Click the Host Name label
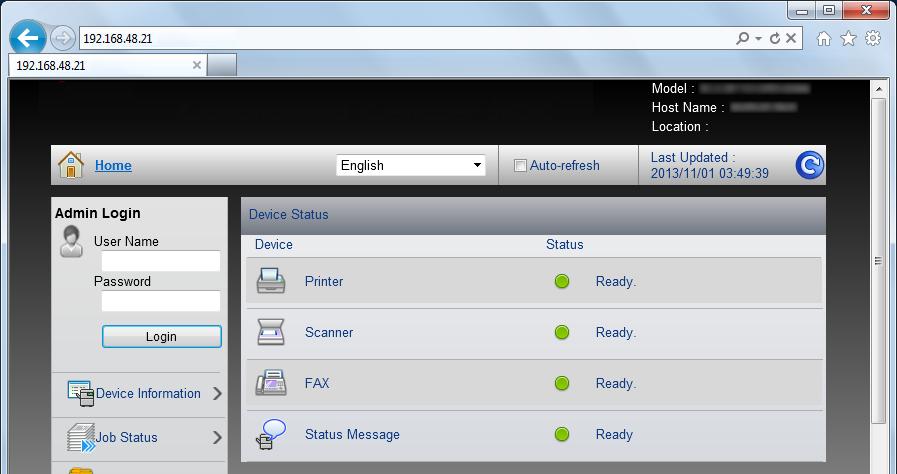 point(688,107)
